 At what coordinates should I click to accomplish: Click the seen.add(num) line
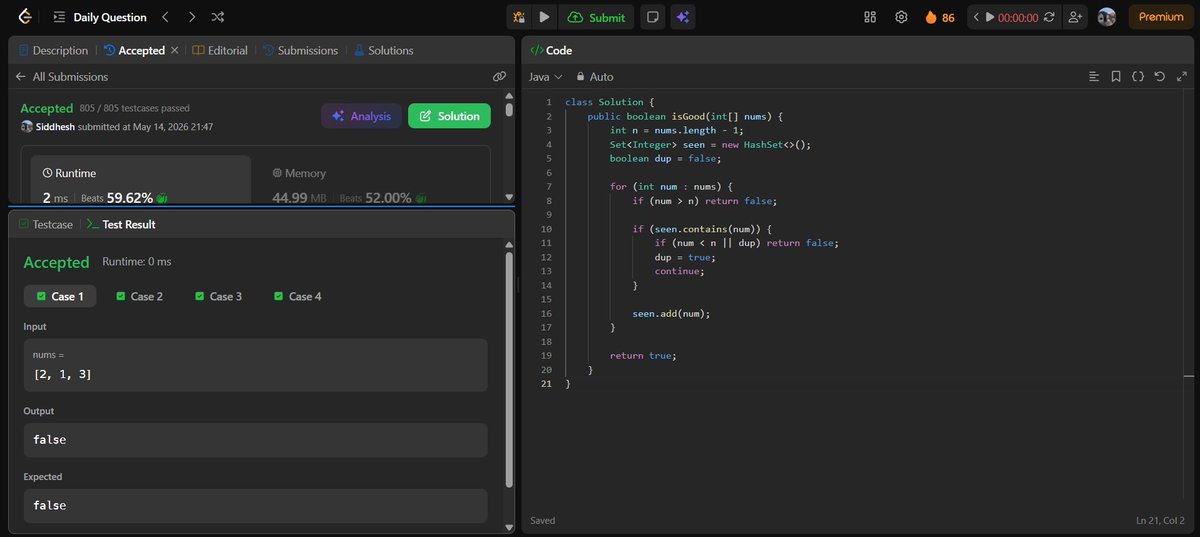[x=671, y=313]
